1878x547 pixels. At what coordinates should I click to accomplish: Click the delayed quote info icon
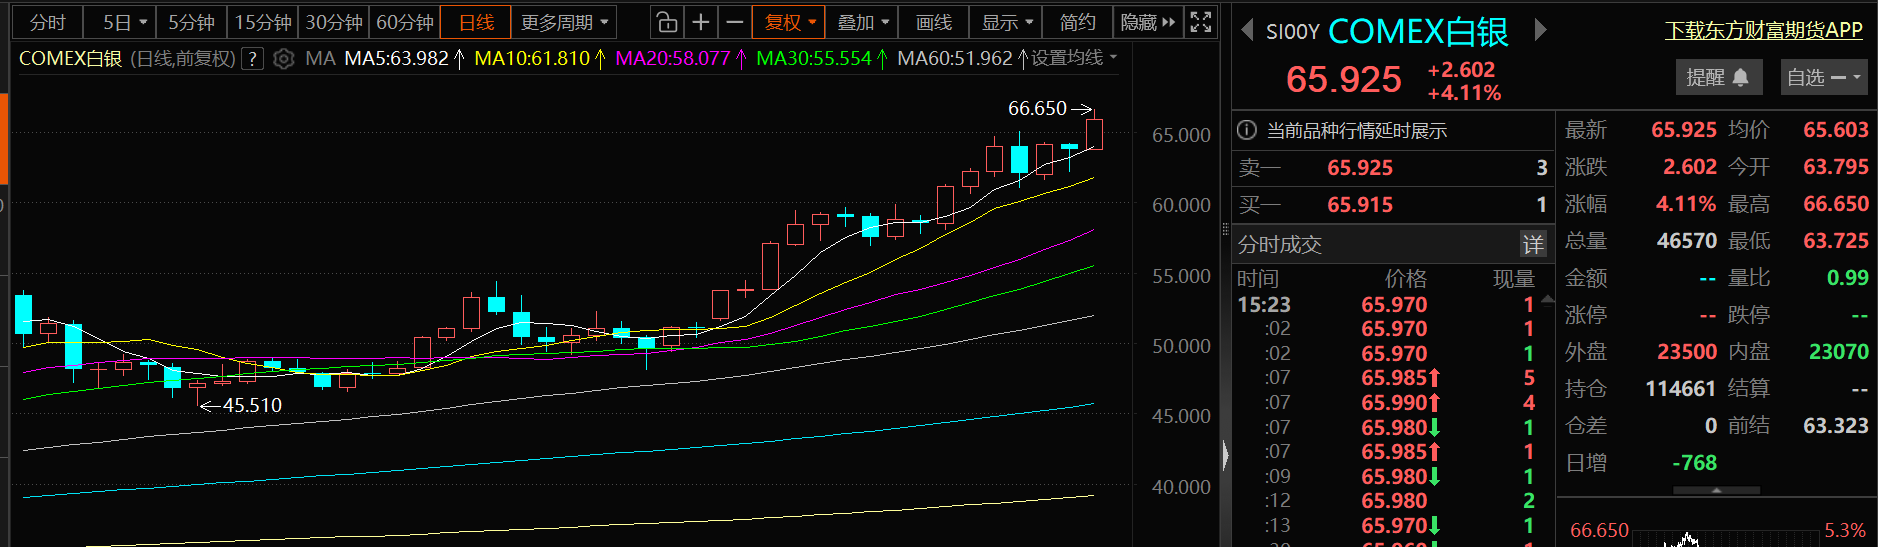point(1247,131)
